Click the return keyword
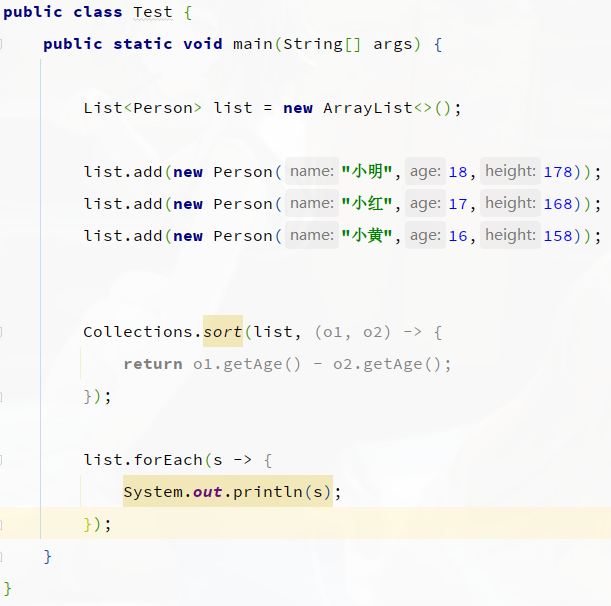 (153, 364)
